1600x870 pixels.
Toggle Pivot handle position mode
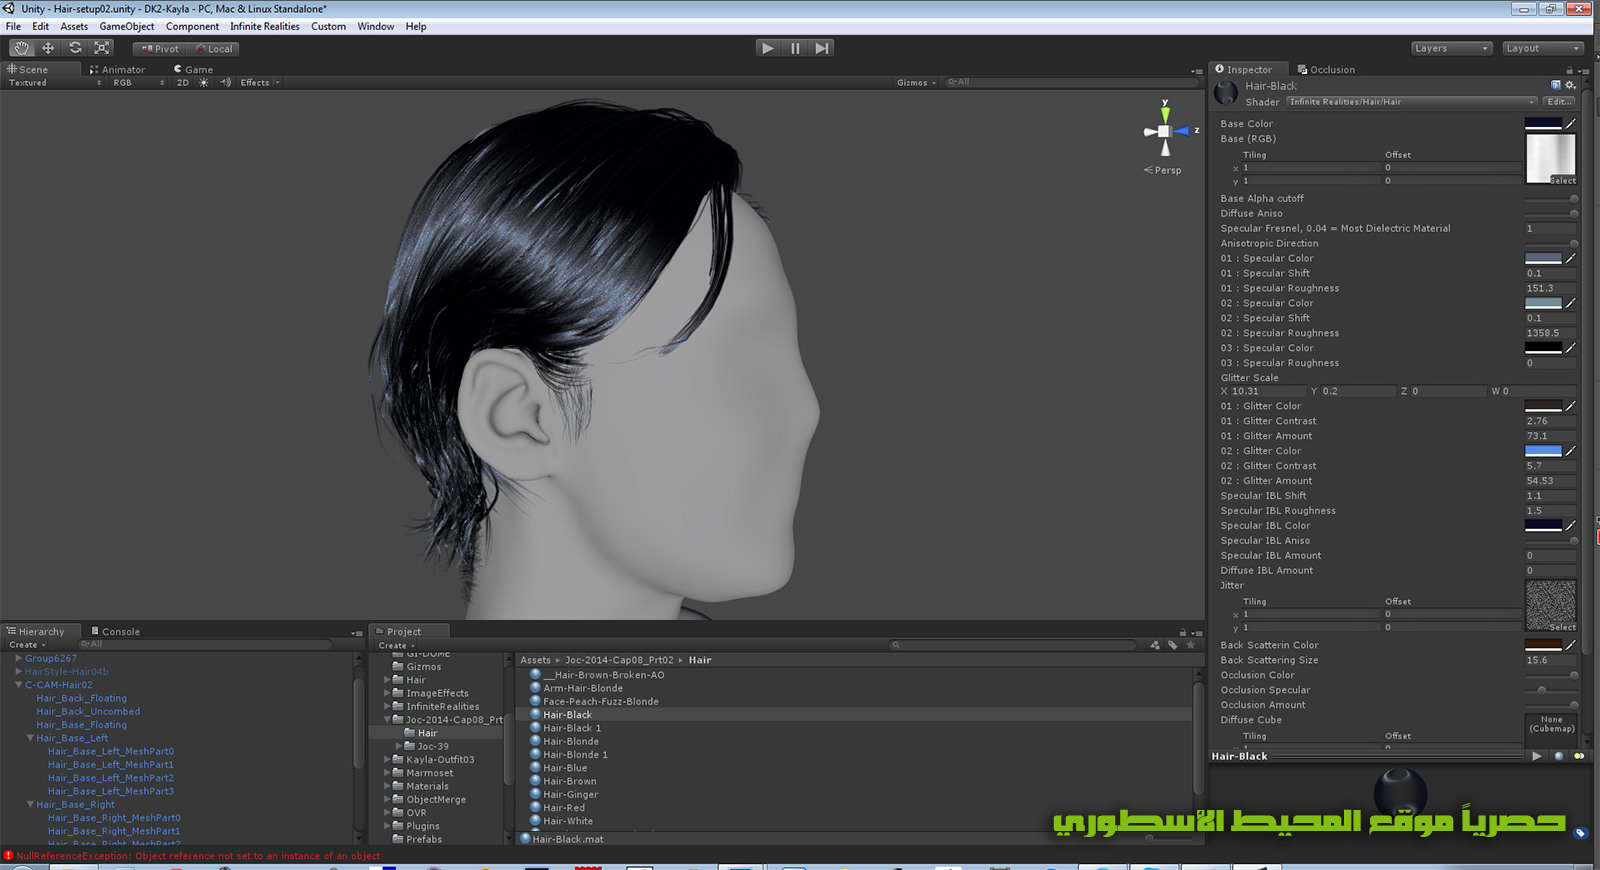[160, 48]
